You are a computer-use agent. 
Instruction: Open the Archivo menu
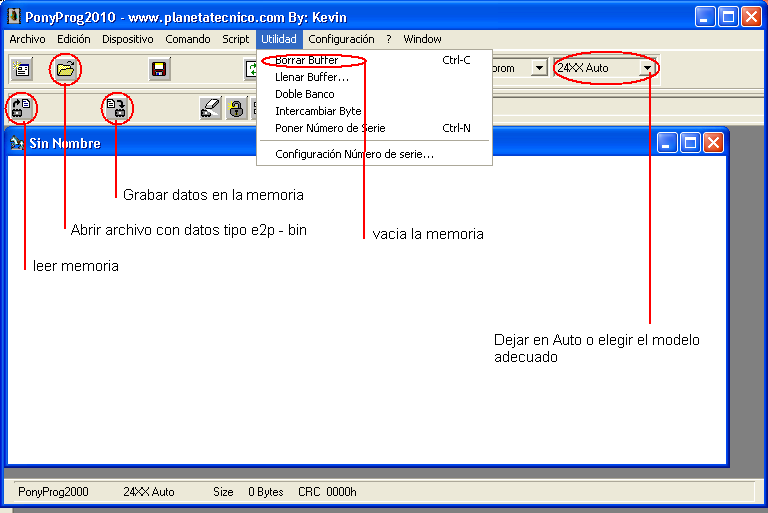tap(27, 39)
